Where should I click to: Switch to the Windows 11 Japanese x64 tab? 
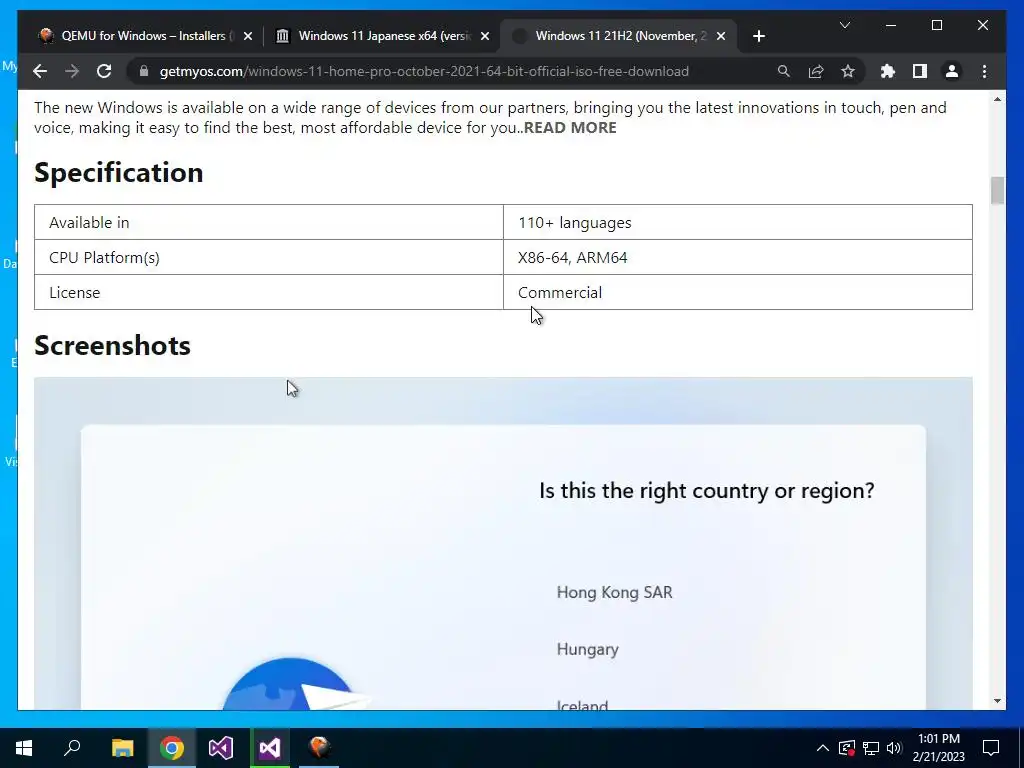point(382,36)
